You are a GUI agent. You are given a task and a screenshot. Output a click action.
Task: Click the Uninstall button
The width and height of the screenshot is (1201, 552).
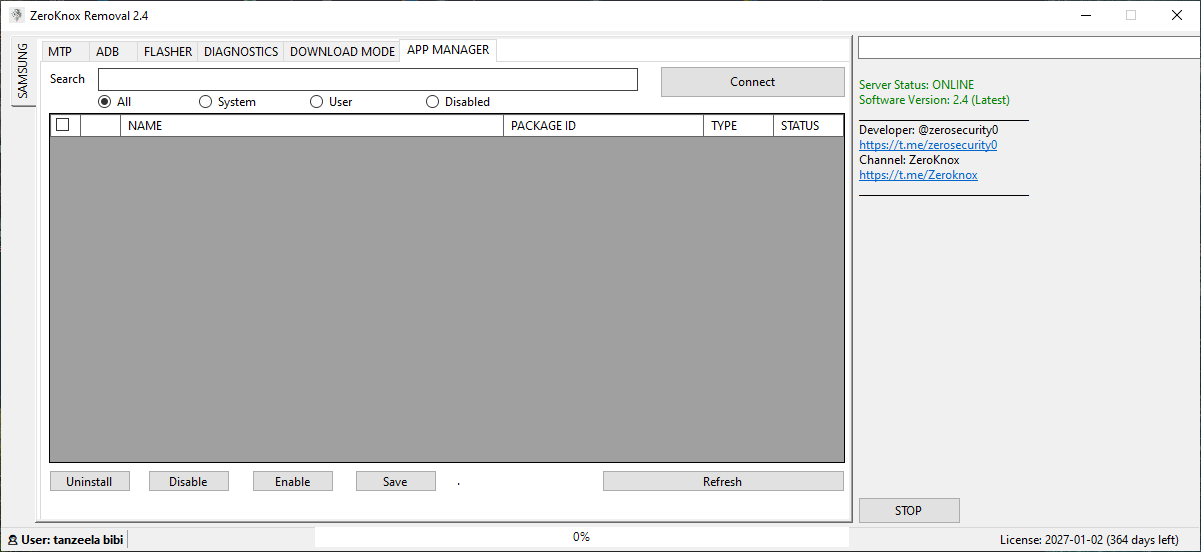click(x=89, y=481)
